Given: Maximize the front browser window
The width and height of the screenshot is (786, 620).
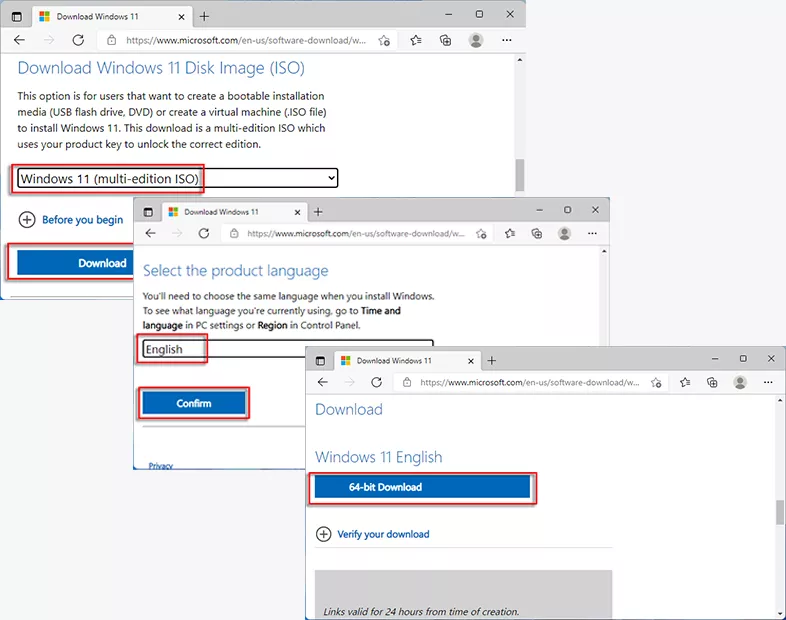Looking at the screenshot, I should point(743,358).
